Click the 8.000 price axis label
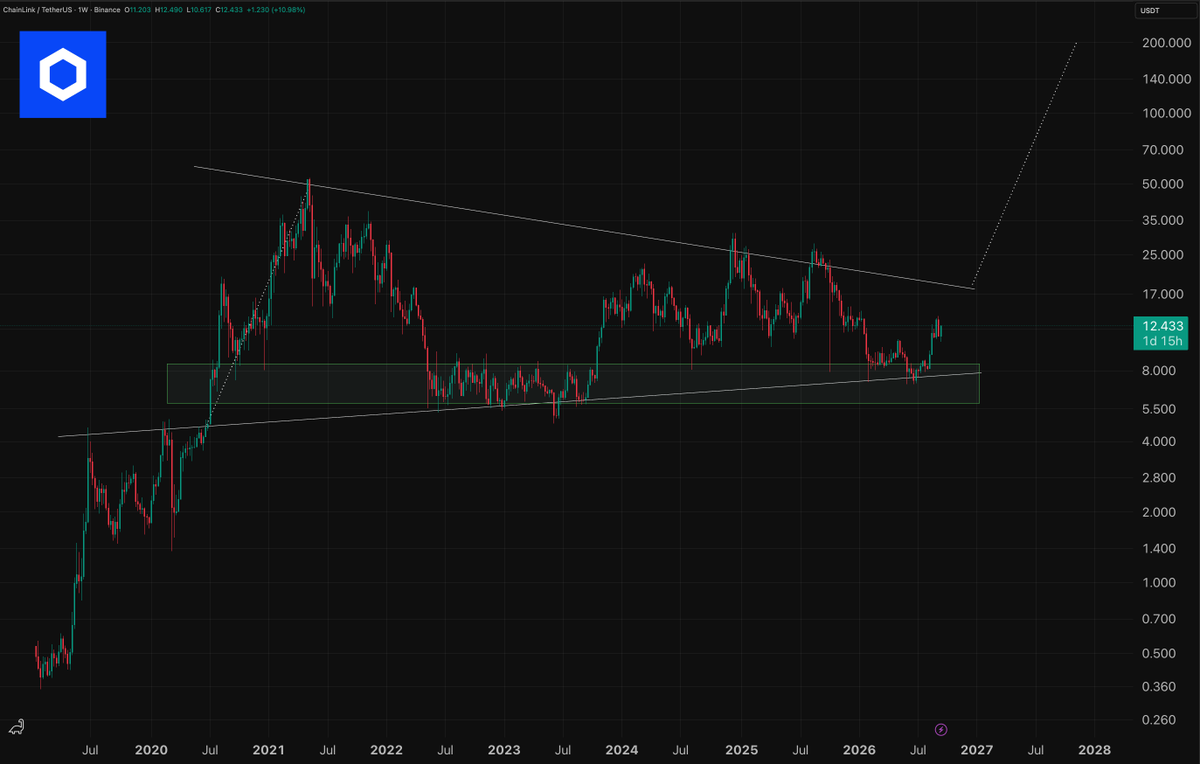1200x764 pixels. pos(1160,371)
